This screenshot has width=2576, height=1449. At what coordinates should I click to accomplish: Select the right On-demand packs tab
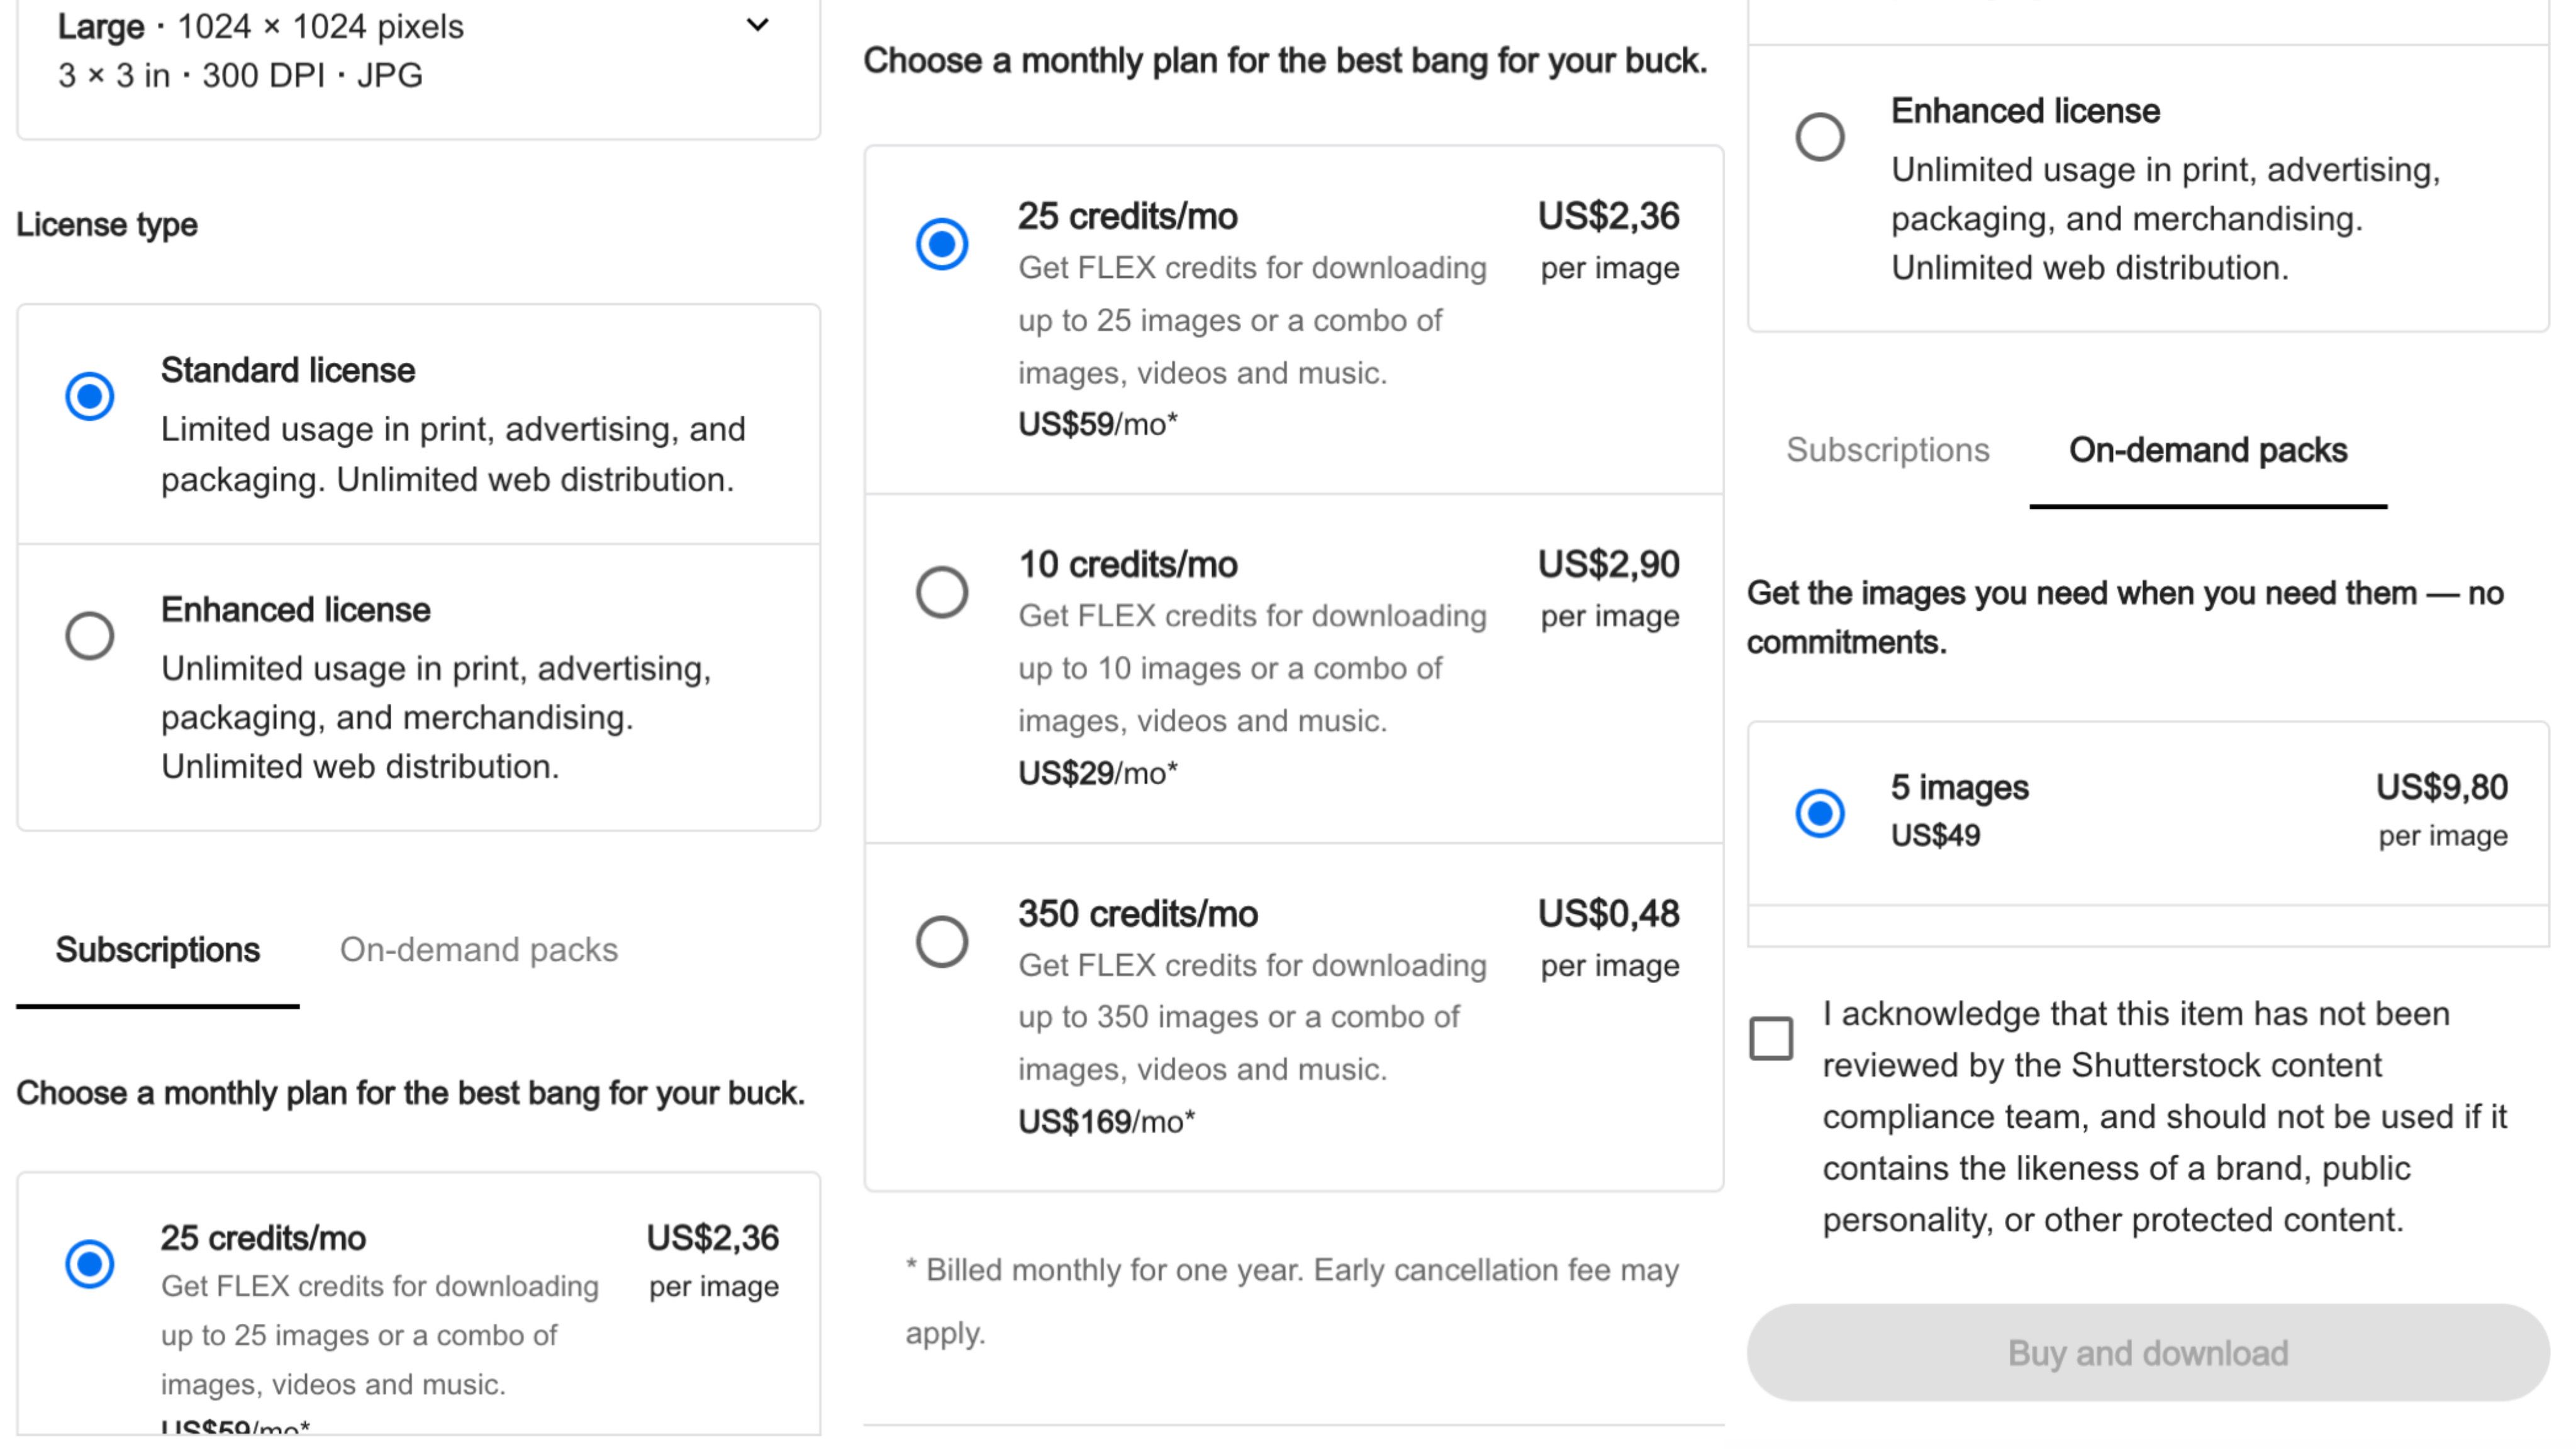[x=2208, y=450]
